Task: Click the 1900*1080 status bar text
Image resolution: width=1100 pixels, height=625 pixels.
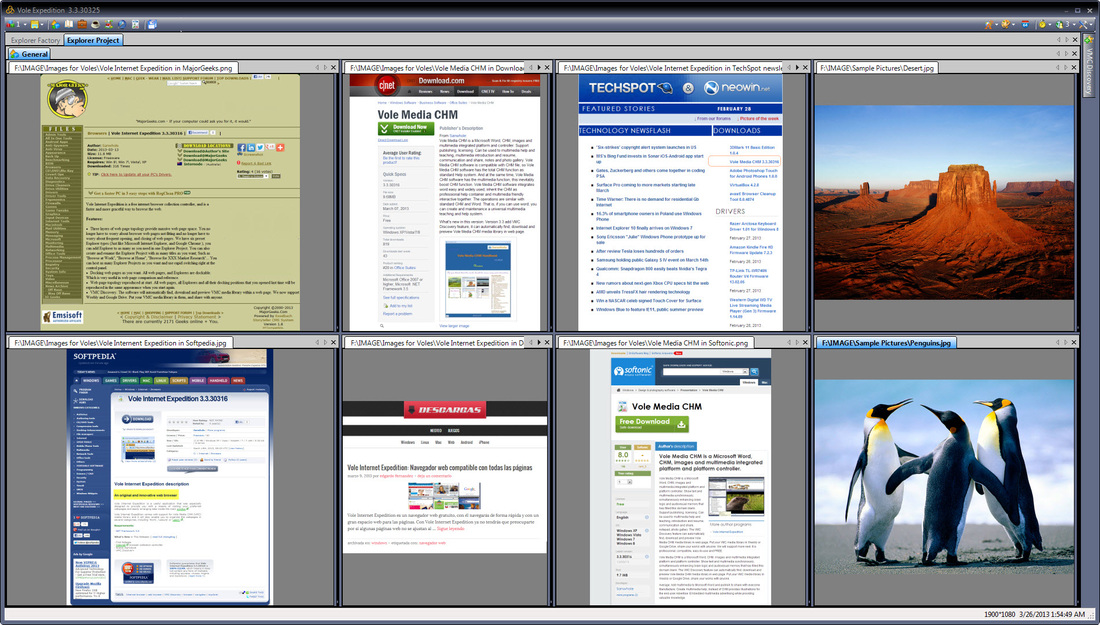Action: (x=1000, y=614)
